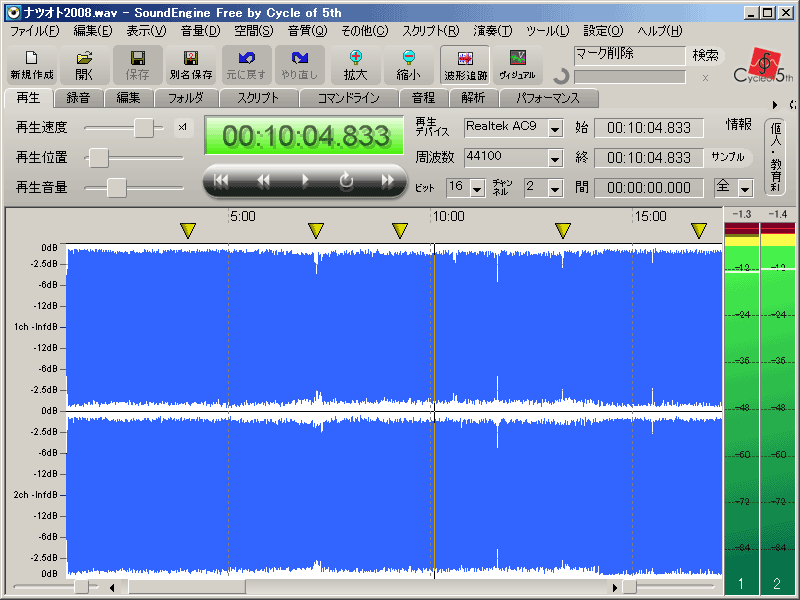Viewport: 800px width, 600px height.
Task: Undo with the 元に戻す icon
Action: (246, 65)
